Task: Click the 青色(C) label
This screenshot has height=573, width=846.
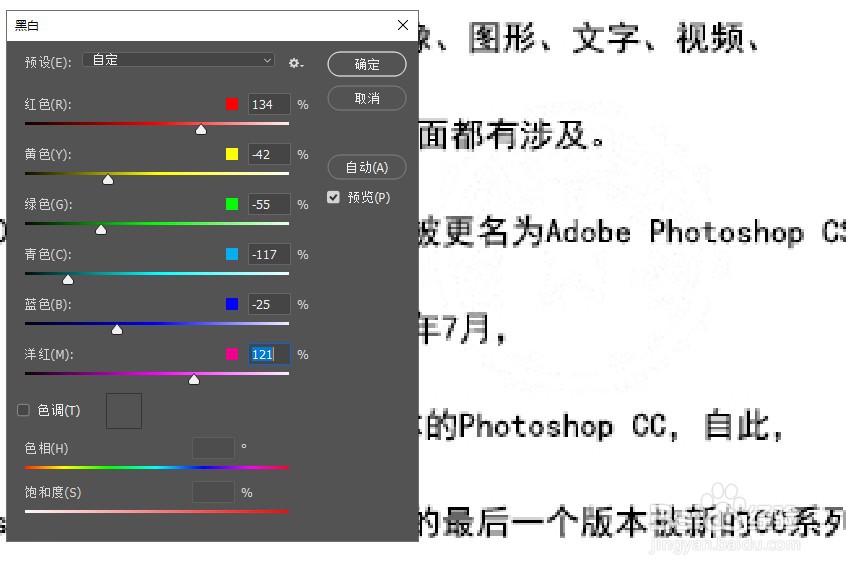Action: tap(48, 254)
